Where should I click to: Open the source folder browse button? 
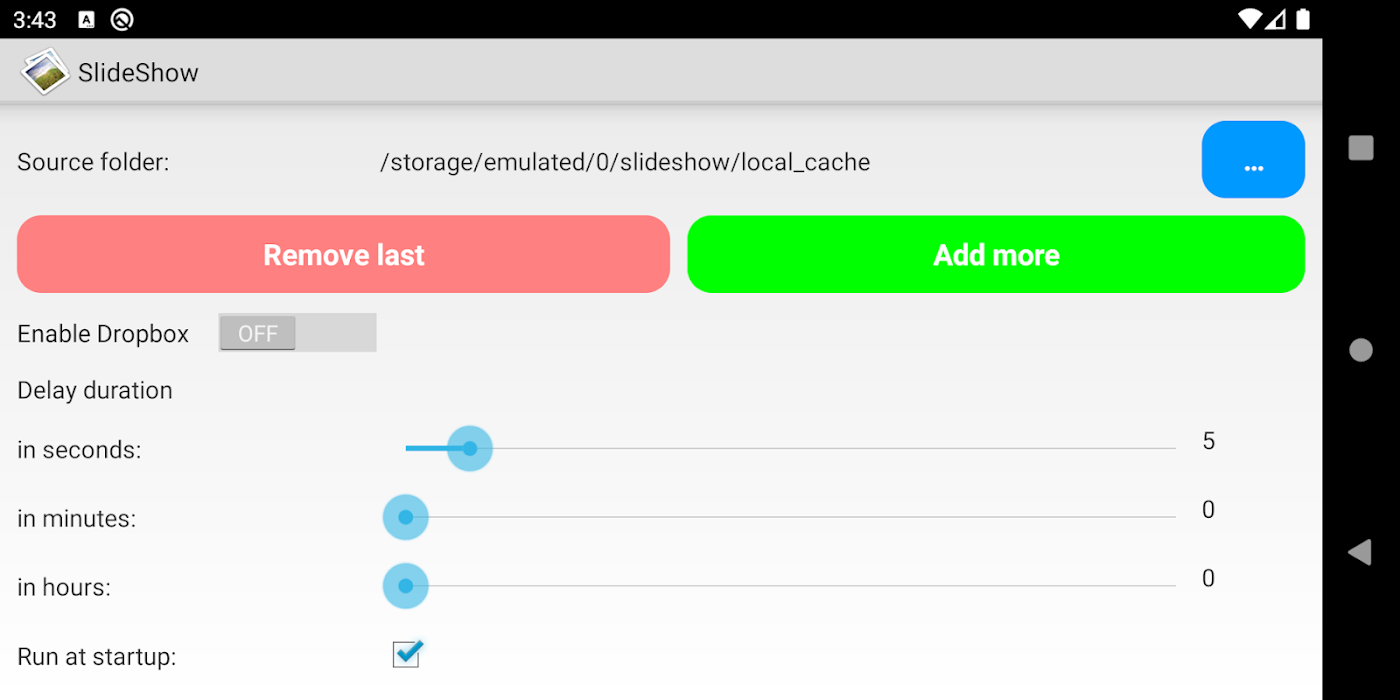(x=1252, y=160)
